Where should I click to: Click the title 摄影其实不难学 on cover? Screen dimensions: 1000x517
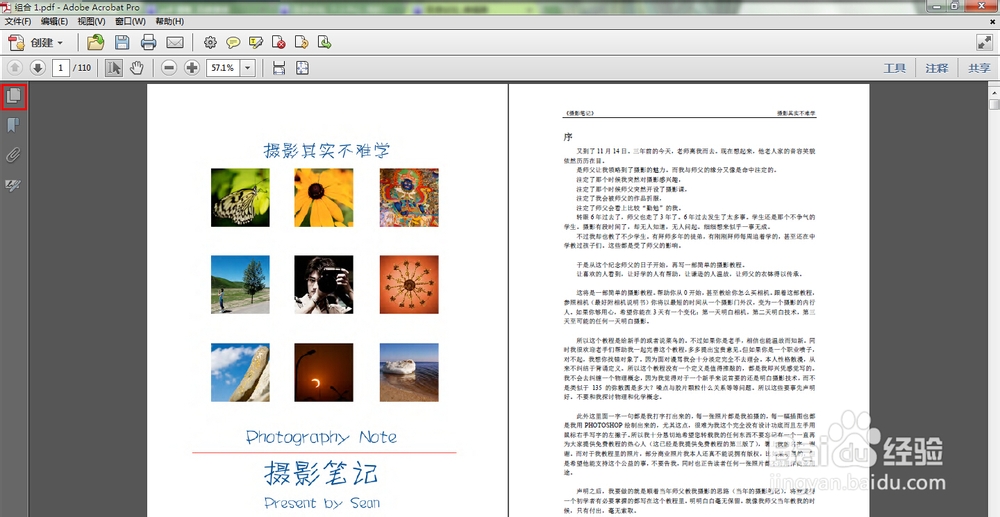point(327,150)
